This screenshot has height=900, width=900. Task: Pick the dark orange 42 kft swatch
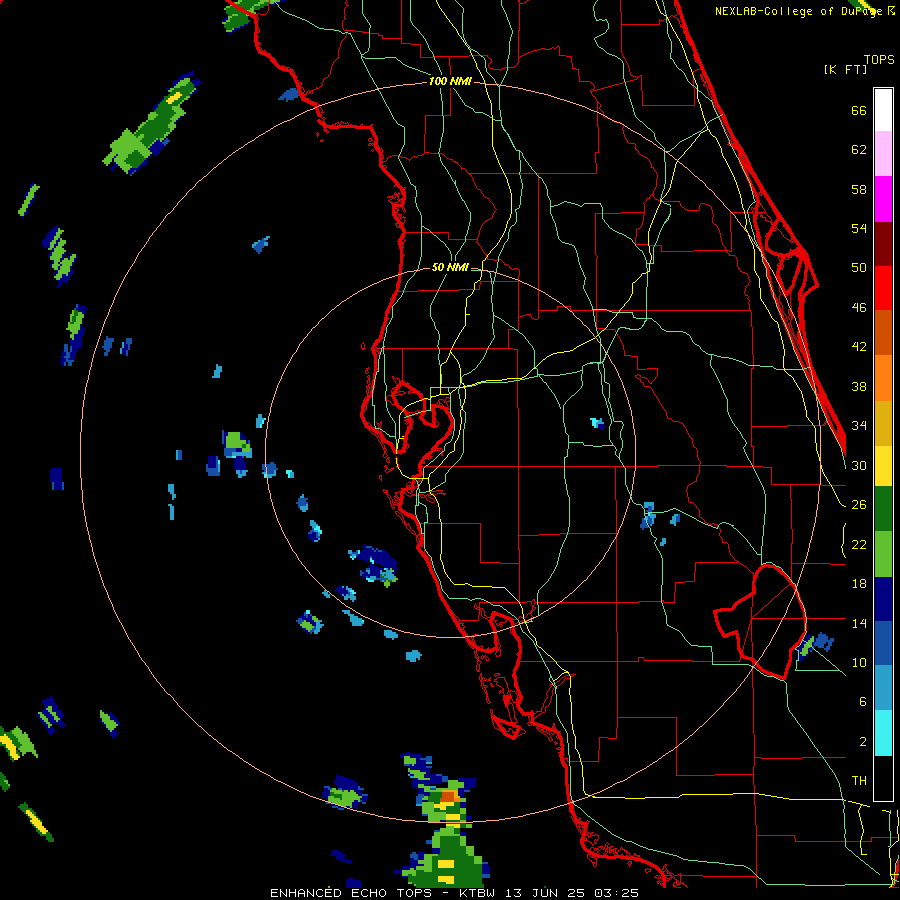tap(883, 333)
